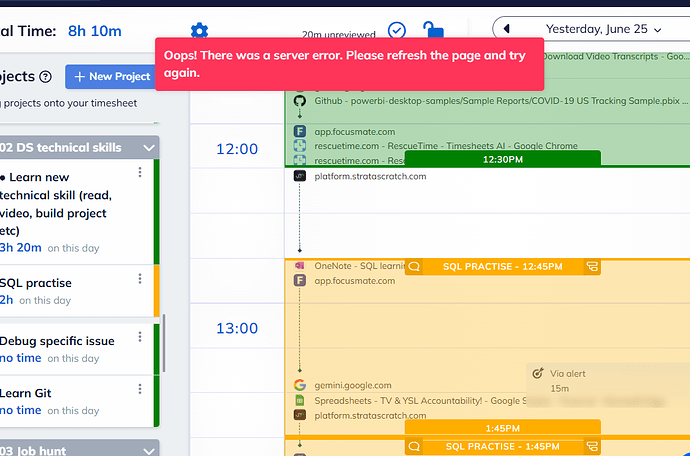Click the Via alert target icon
Viewport: 690px width, 456px height.
tap(537, 373)
